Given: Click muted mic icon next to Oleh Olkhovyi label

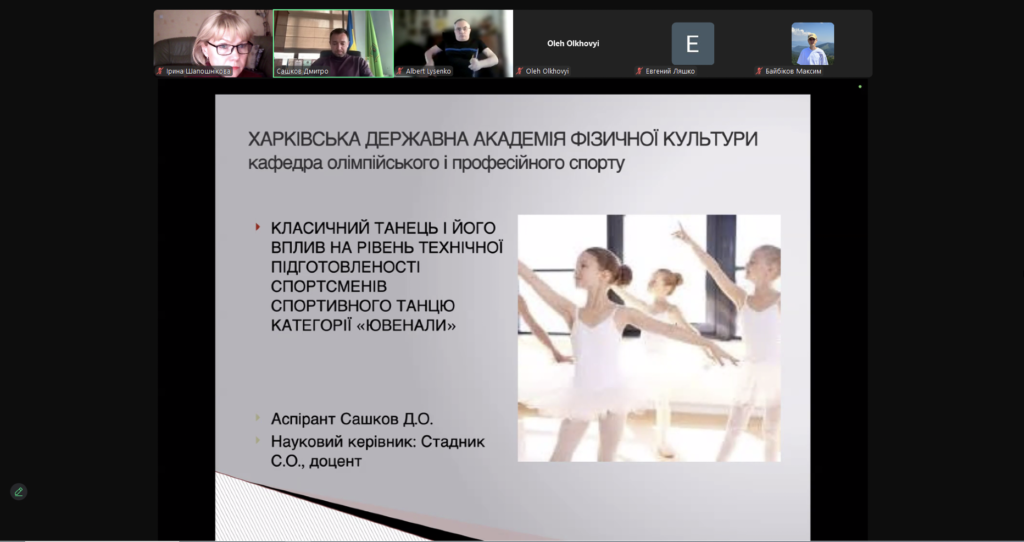Looking at the screenshot, I should (520, 71).
